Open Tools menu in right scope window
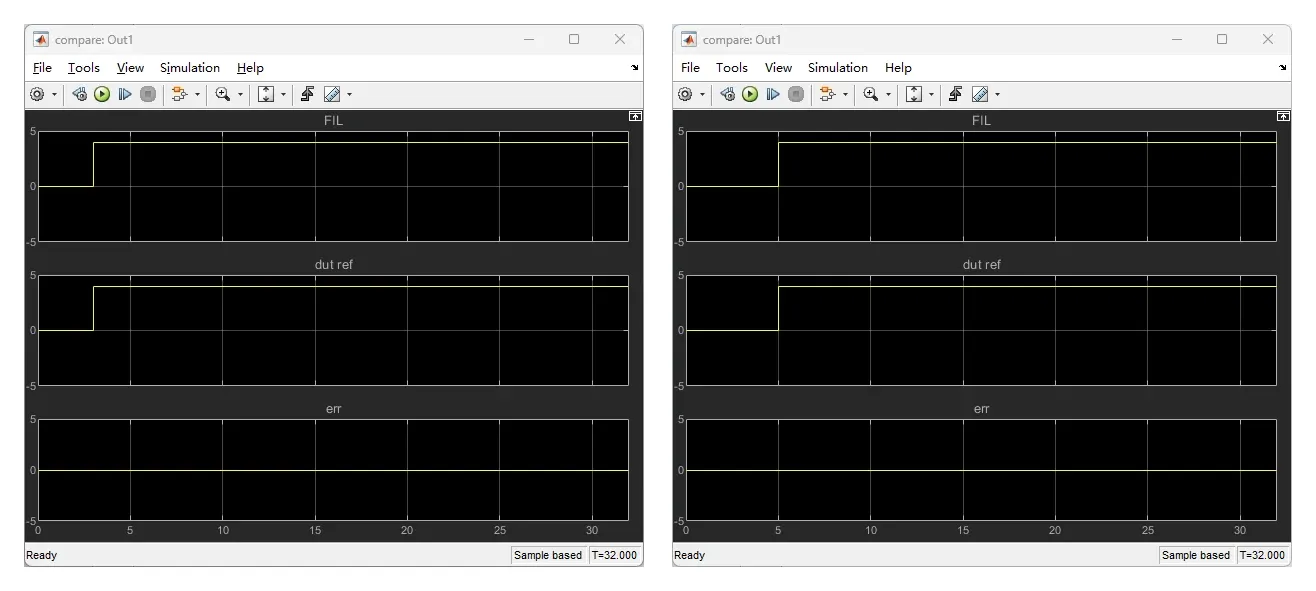Screen dimensions: 1316x591 coord(732,68)
